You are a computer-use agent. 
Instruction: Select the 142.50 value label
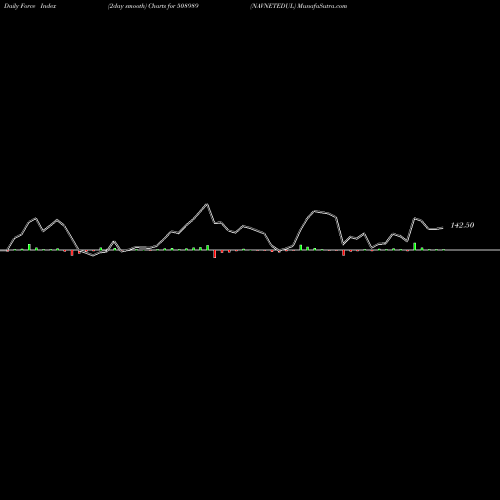point(462,225)
